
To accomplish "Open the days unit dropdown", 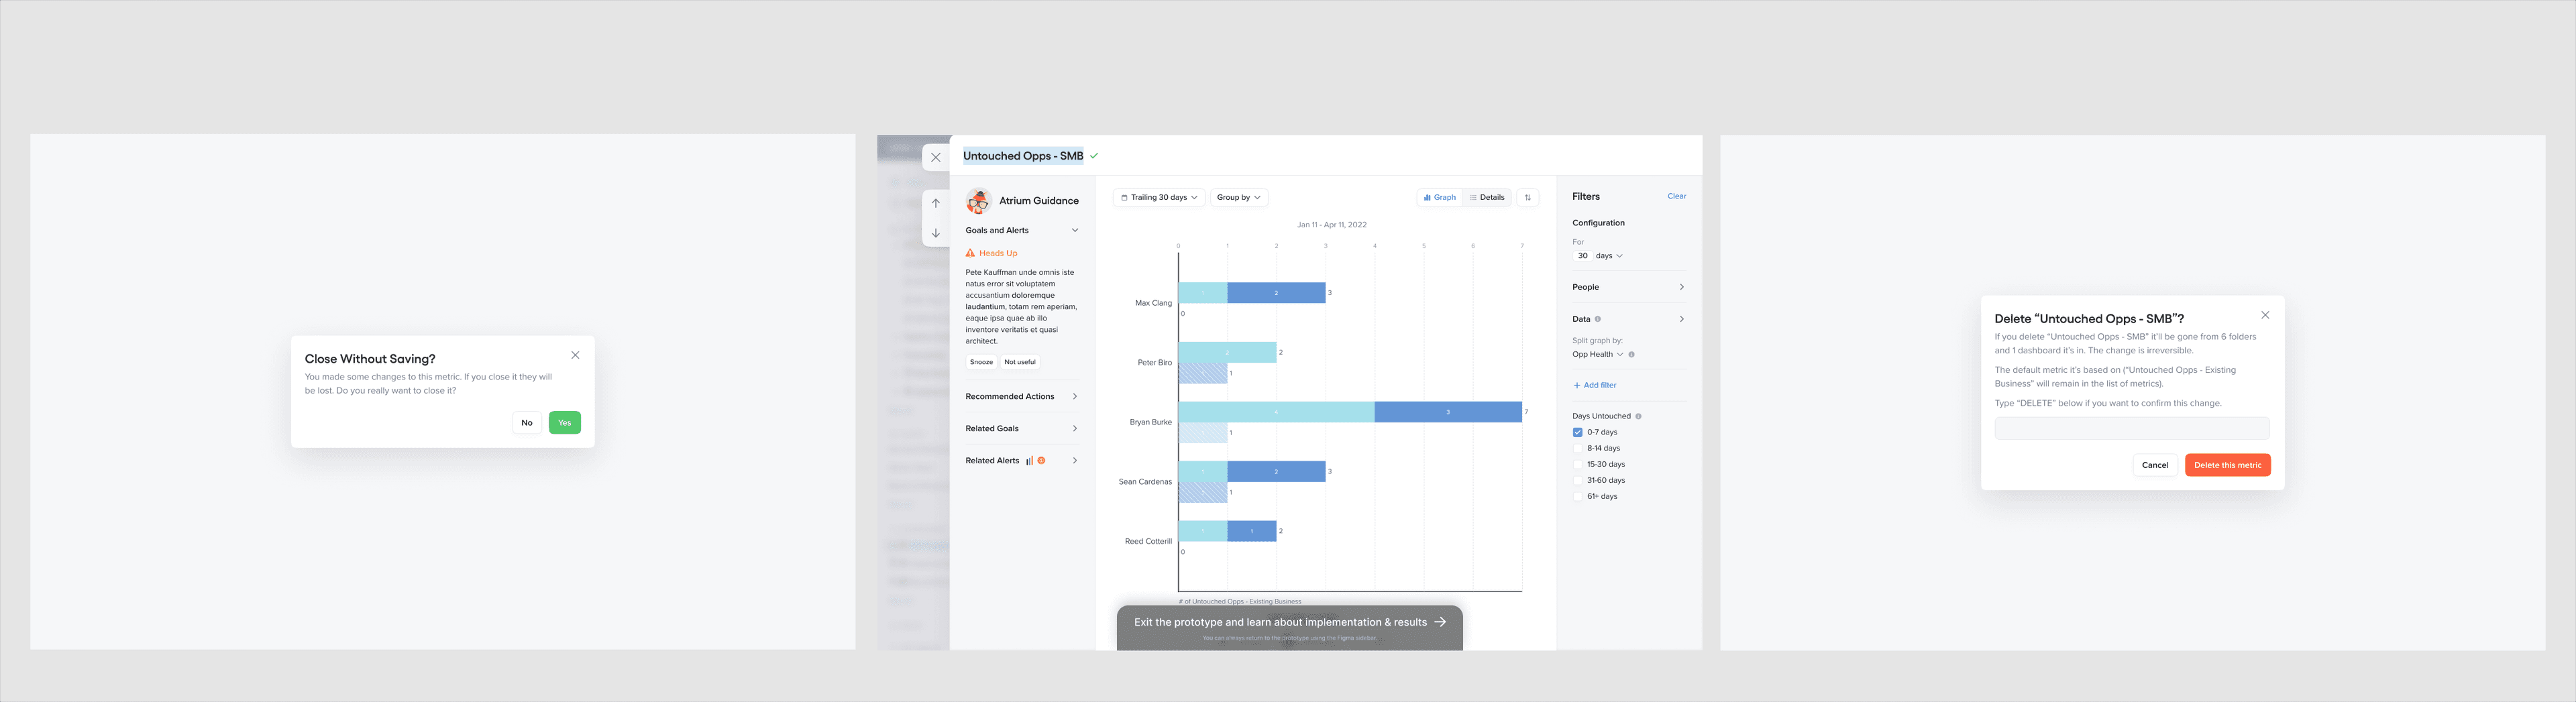I will point(1609,256).
